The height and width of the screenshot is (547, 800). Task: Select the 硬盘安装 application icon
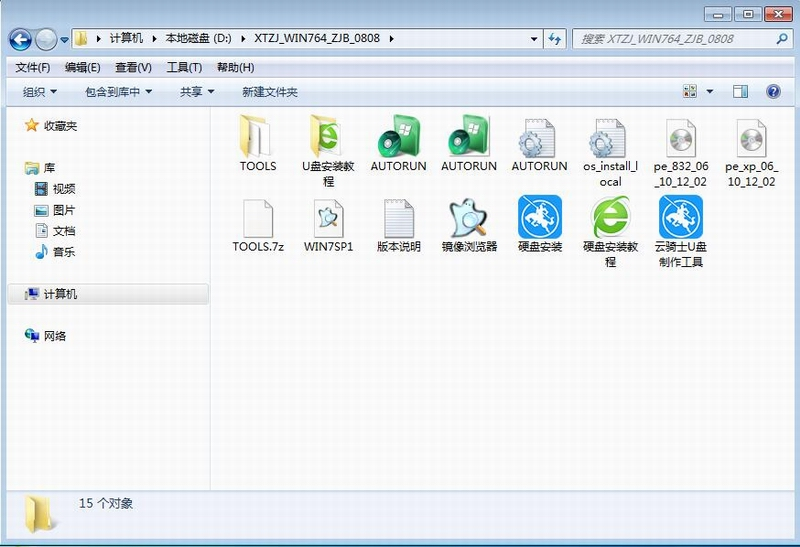click(540, 218)
